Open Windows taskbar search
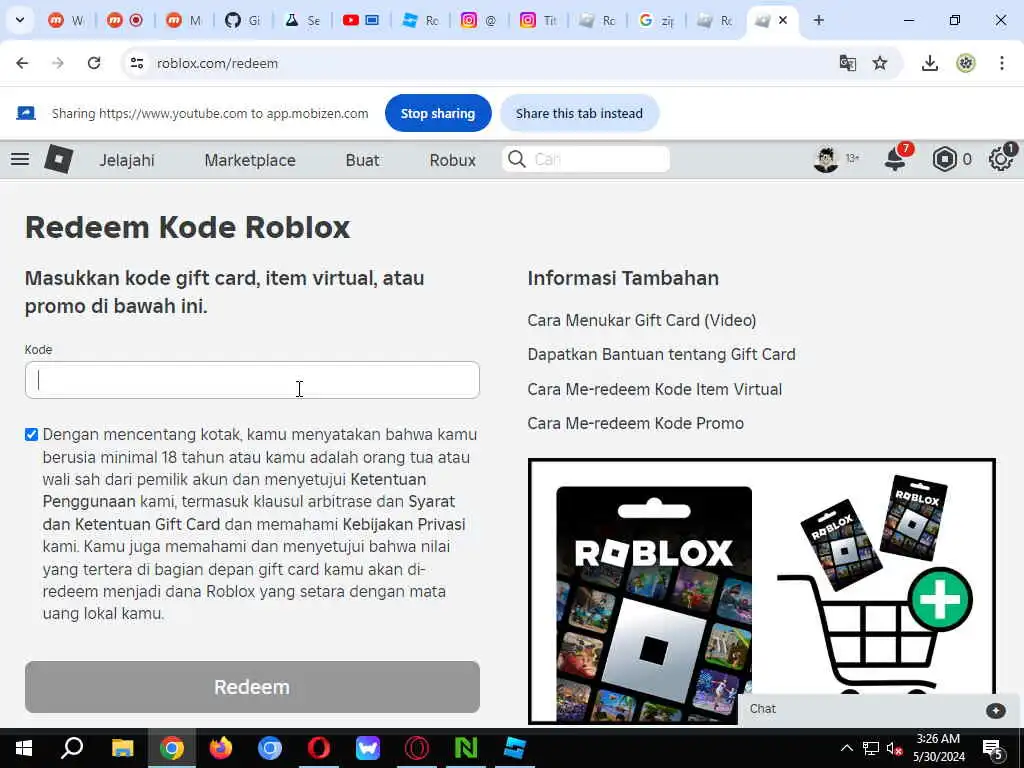This screenshot has height=768, width=1024. coord(72,748)
